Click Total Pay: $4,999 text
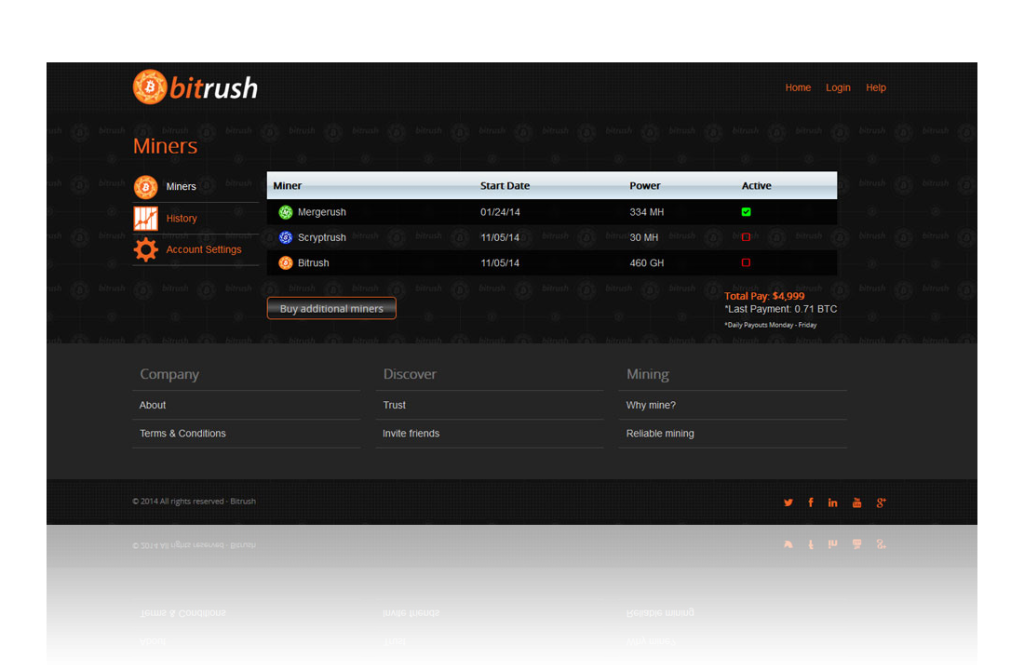This screenshot has height=670, width=1024. pos(764,296)
